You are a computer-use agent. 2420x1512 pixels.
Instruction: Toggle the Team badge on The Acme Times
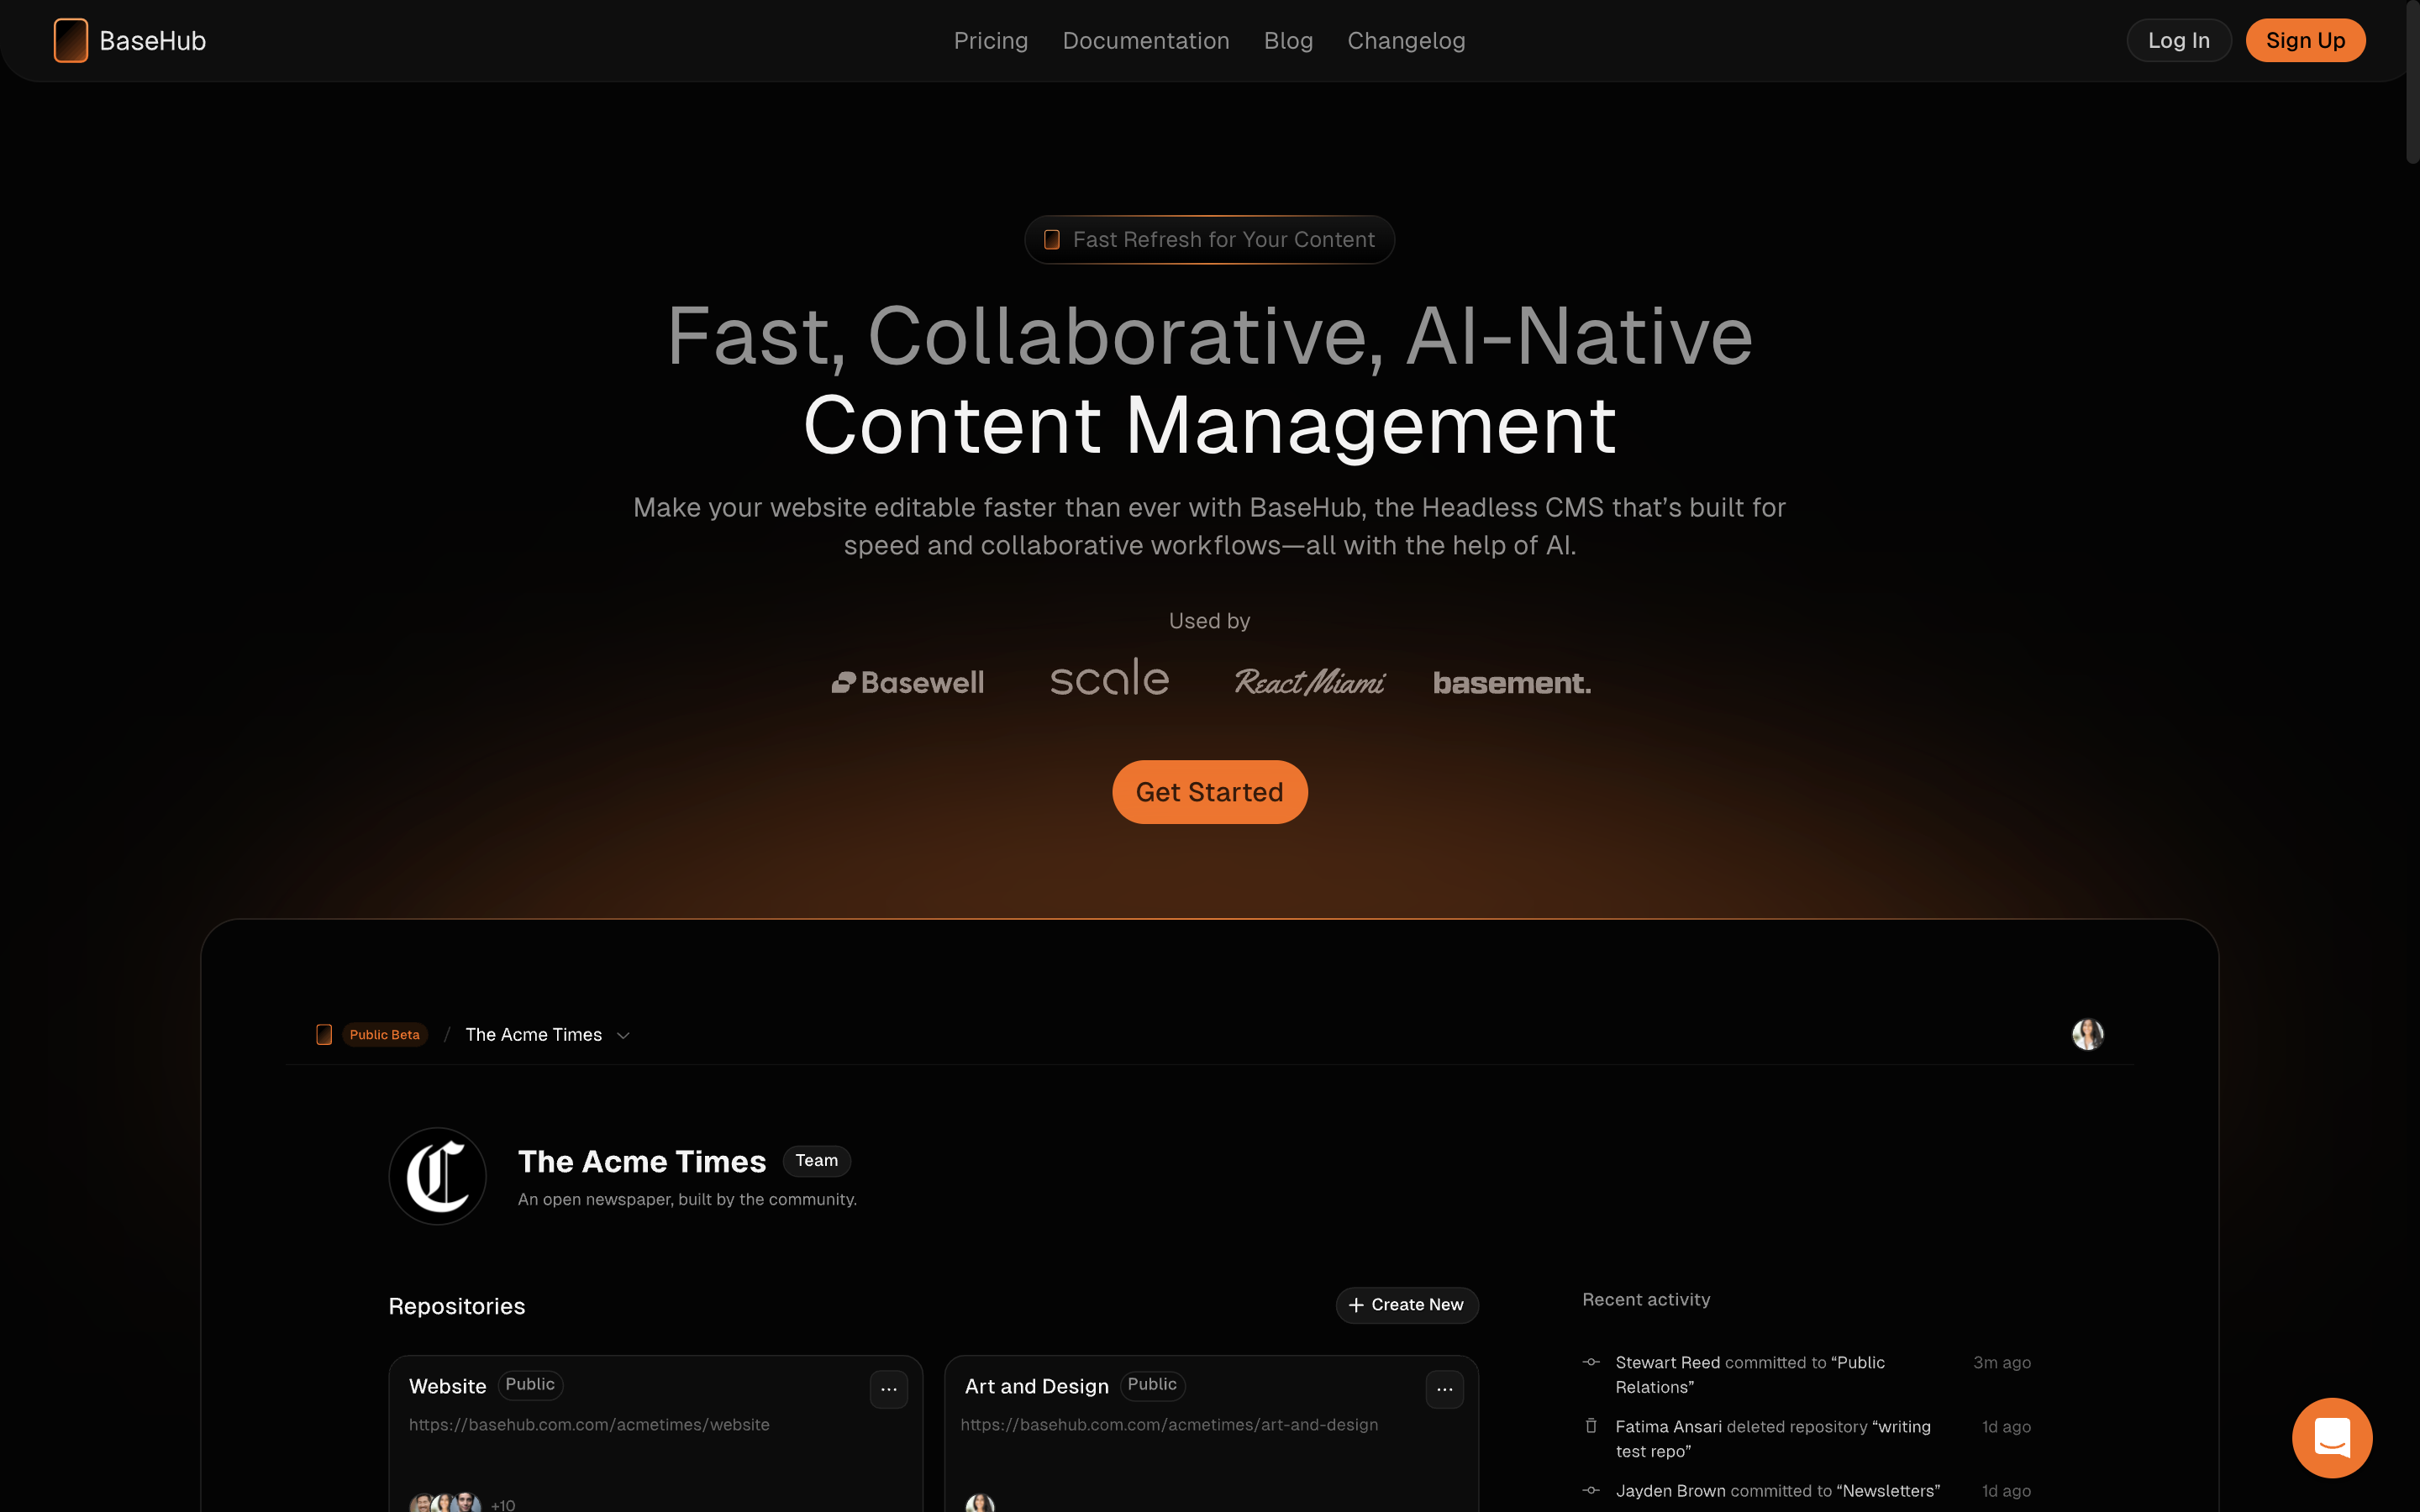(x=817, y=1160)
